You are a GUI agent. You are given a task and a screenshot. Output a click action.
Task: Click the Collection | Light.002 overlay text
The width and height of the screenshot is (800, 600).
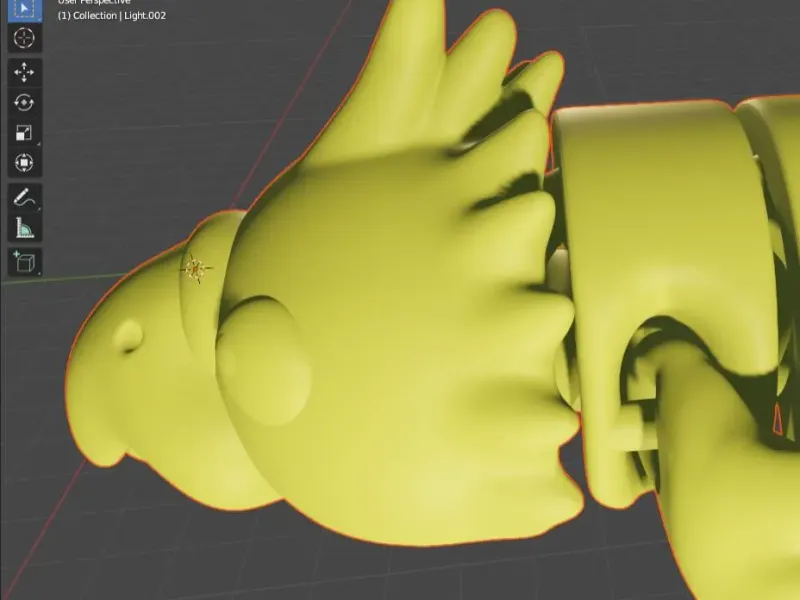(112, 15)
